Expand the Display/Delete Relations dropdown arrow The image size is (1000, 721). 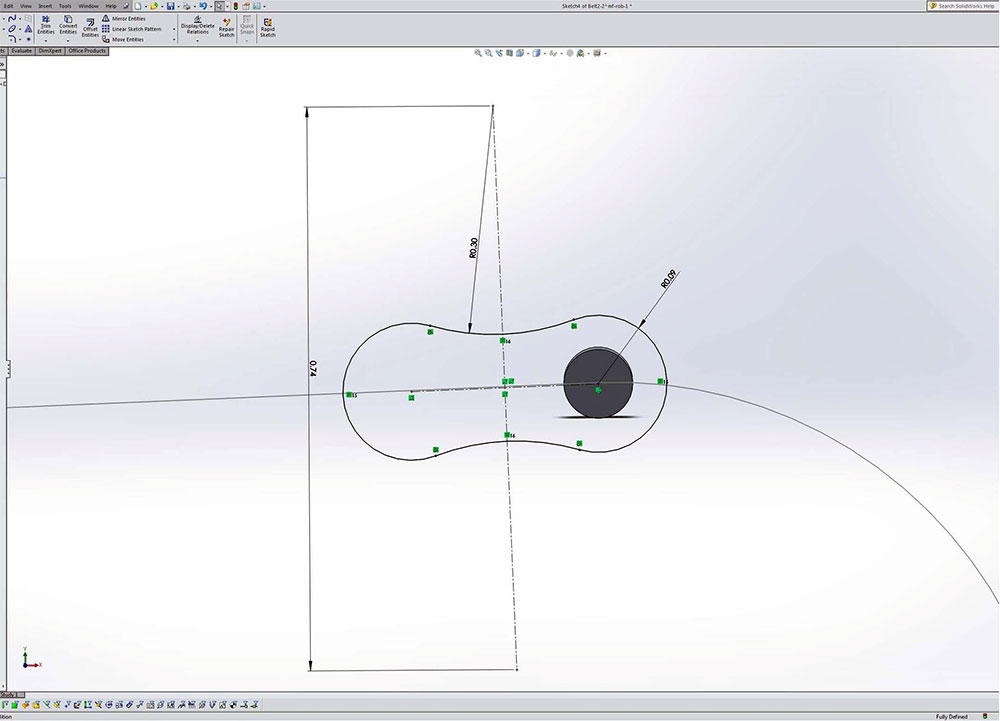click(197, 40)
